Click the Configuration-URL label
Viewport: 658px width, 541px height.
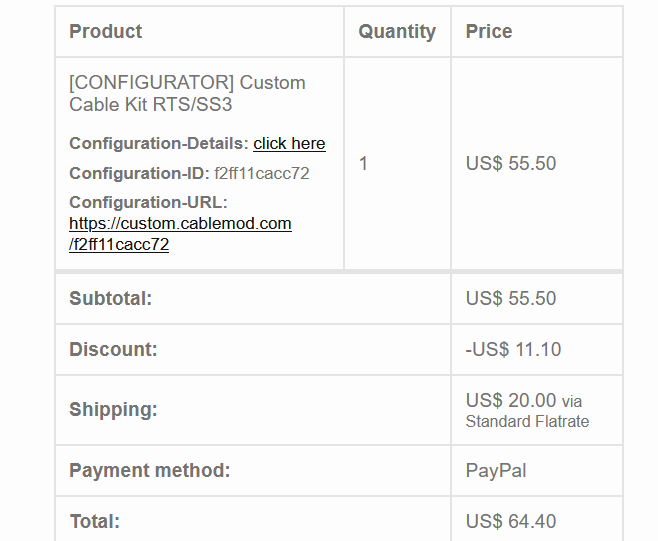(148, 202)
